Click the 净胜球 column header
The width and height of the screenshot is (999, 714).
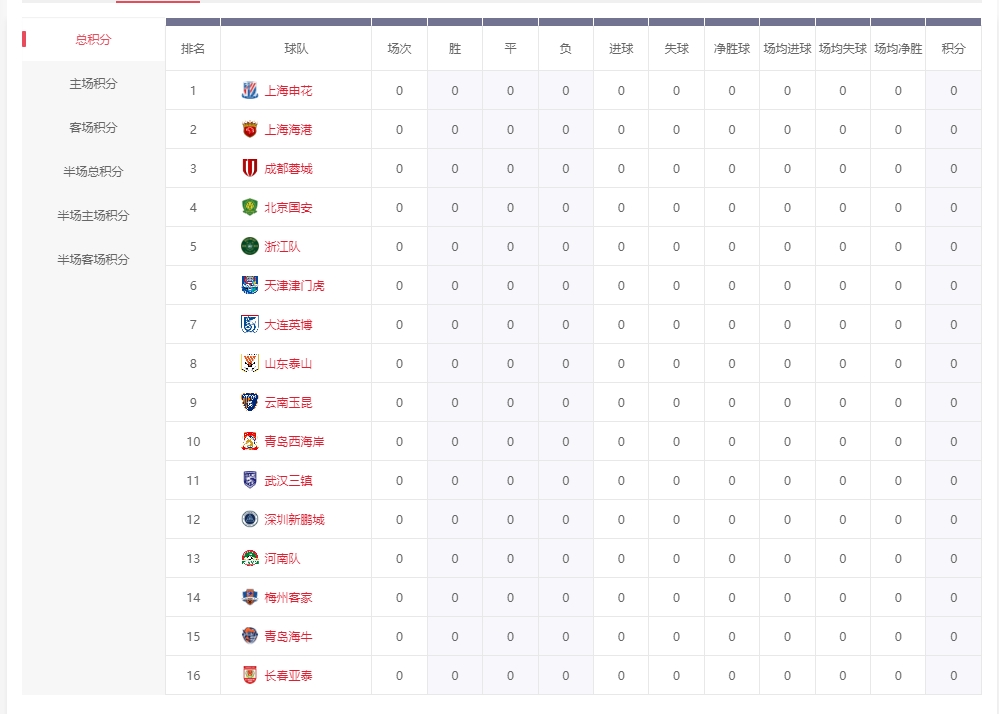tap(731, 49)
